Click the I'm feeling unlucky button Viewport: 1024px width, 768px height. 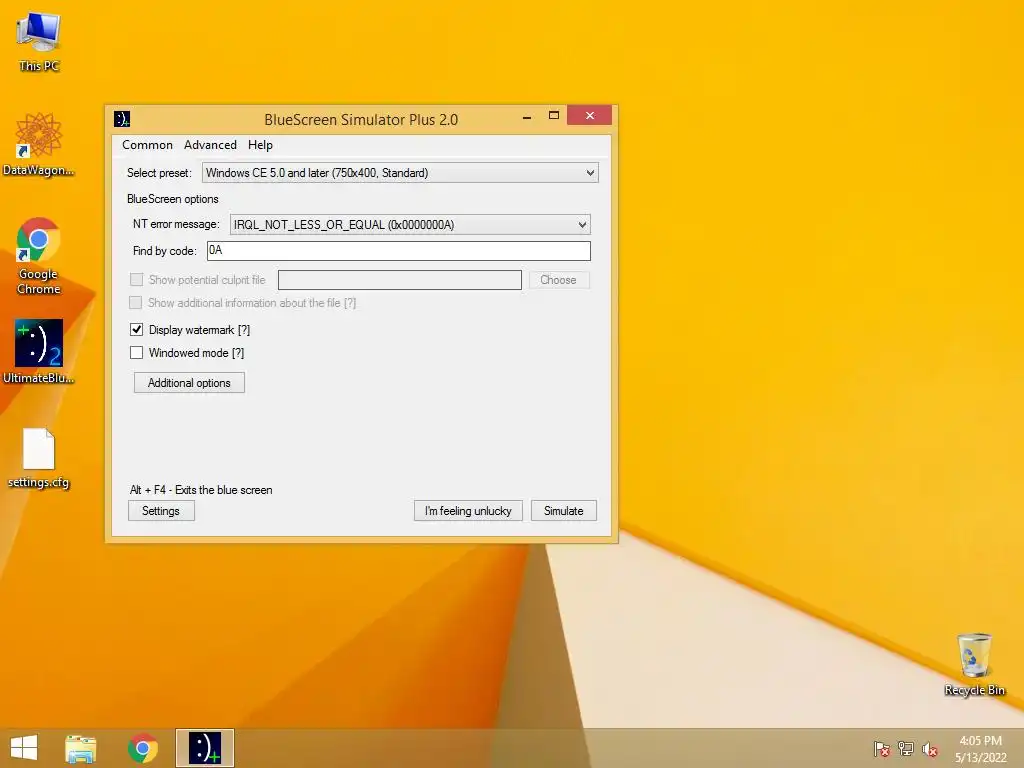pyautogui.click(x=468, y=511)
